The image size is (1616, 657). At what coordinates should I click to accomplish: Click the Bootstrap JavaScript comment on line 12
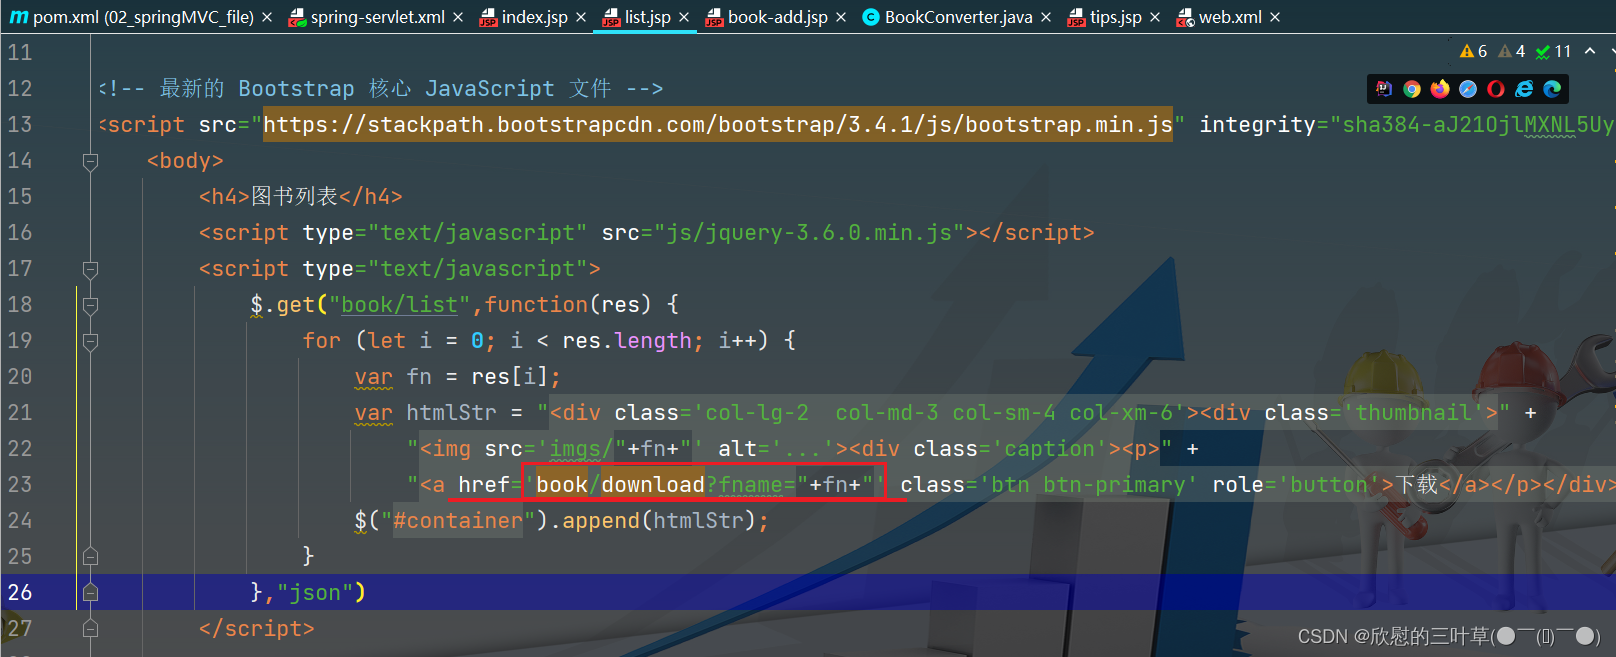381,89
